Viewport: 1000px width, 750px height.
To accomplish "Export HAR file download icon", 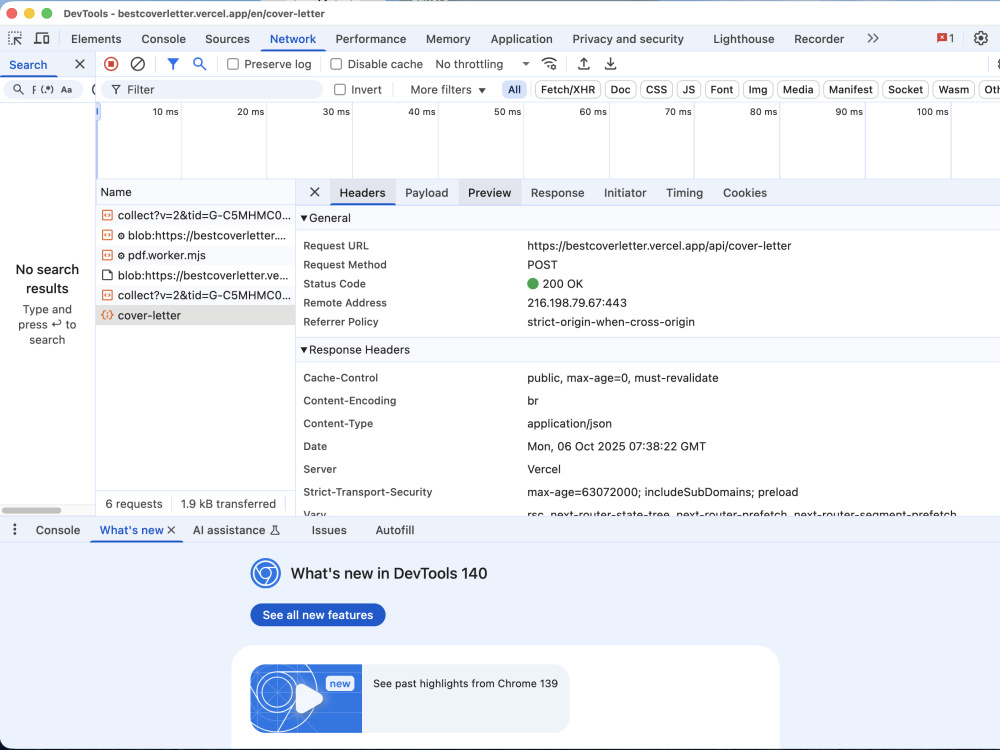I will click(610, 64).
